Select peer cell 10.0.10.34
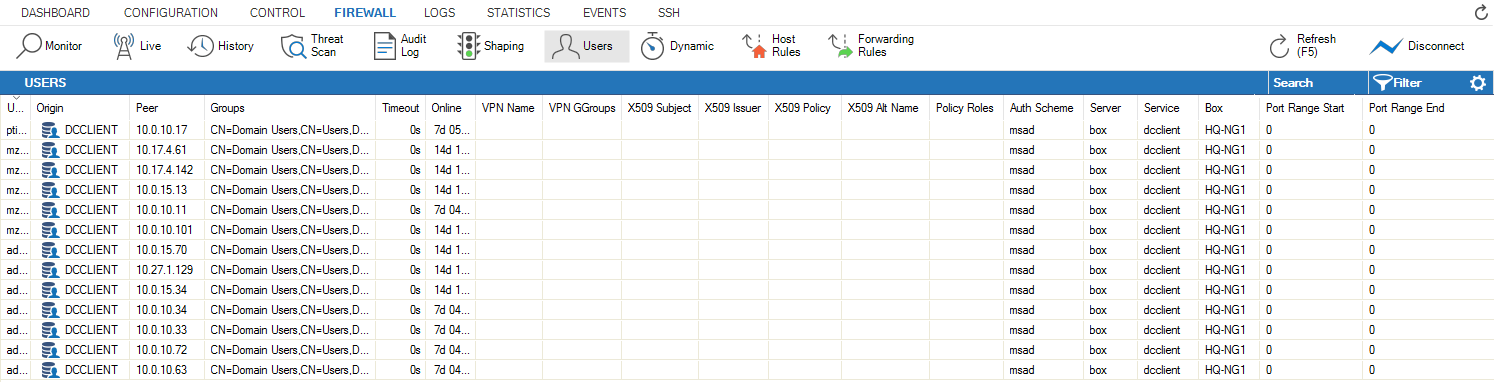The height and width of the screenshot is (382, 1494). pyautogui.click(x=167, y=310)
